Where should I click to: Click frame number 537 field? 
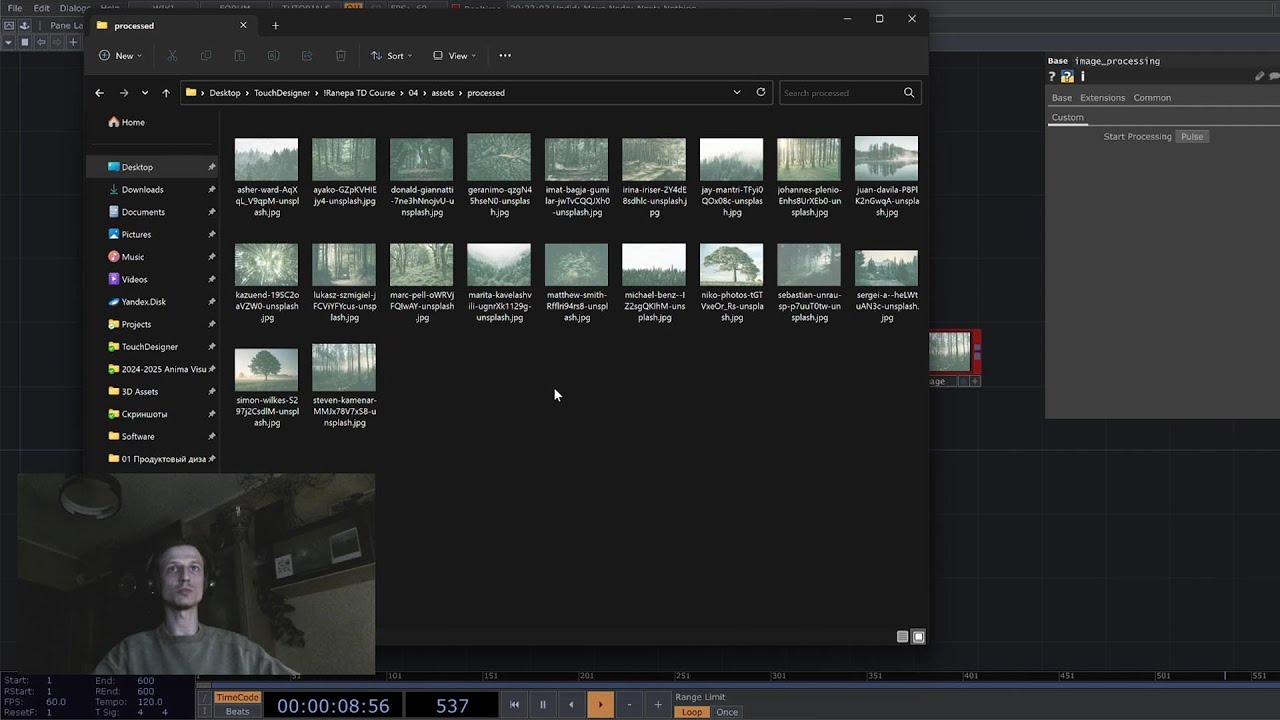[452, 706]
